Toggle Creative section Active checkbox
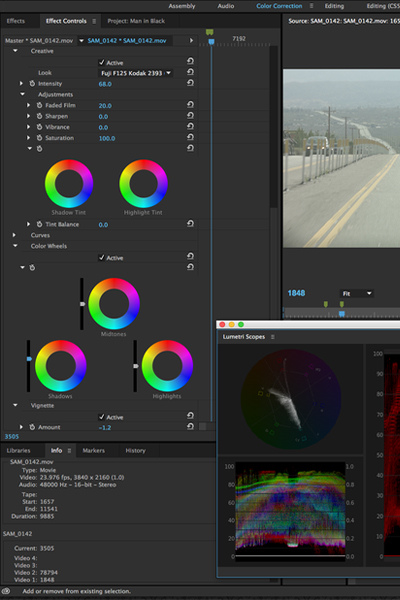This screenshot has width=400, height=600. click(102, 62)
